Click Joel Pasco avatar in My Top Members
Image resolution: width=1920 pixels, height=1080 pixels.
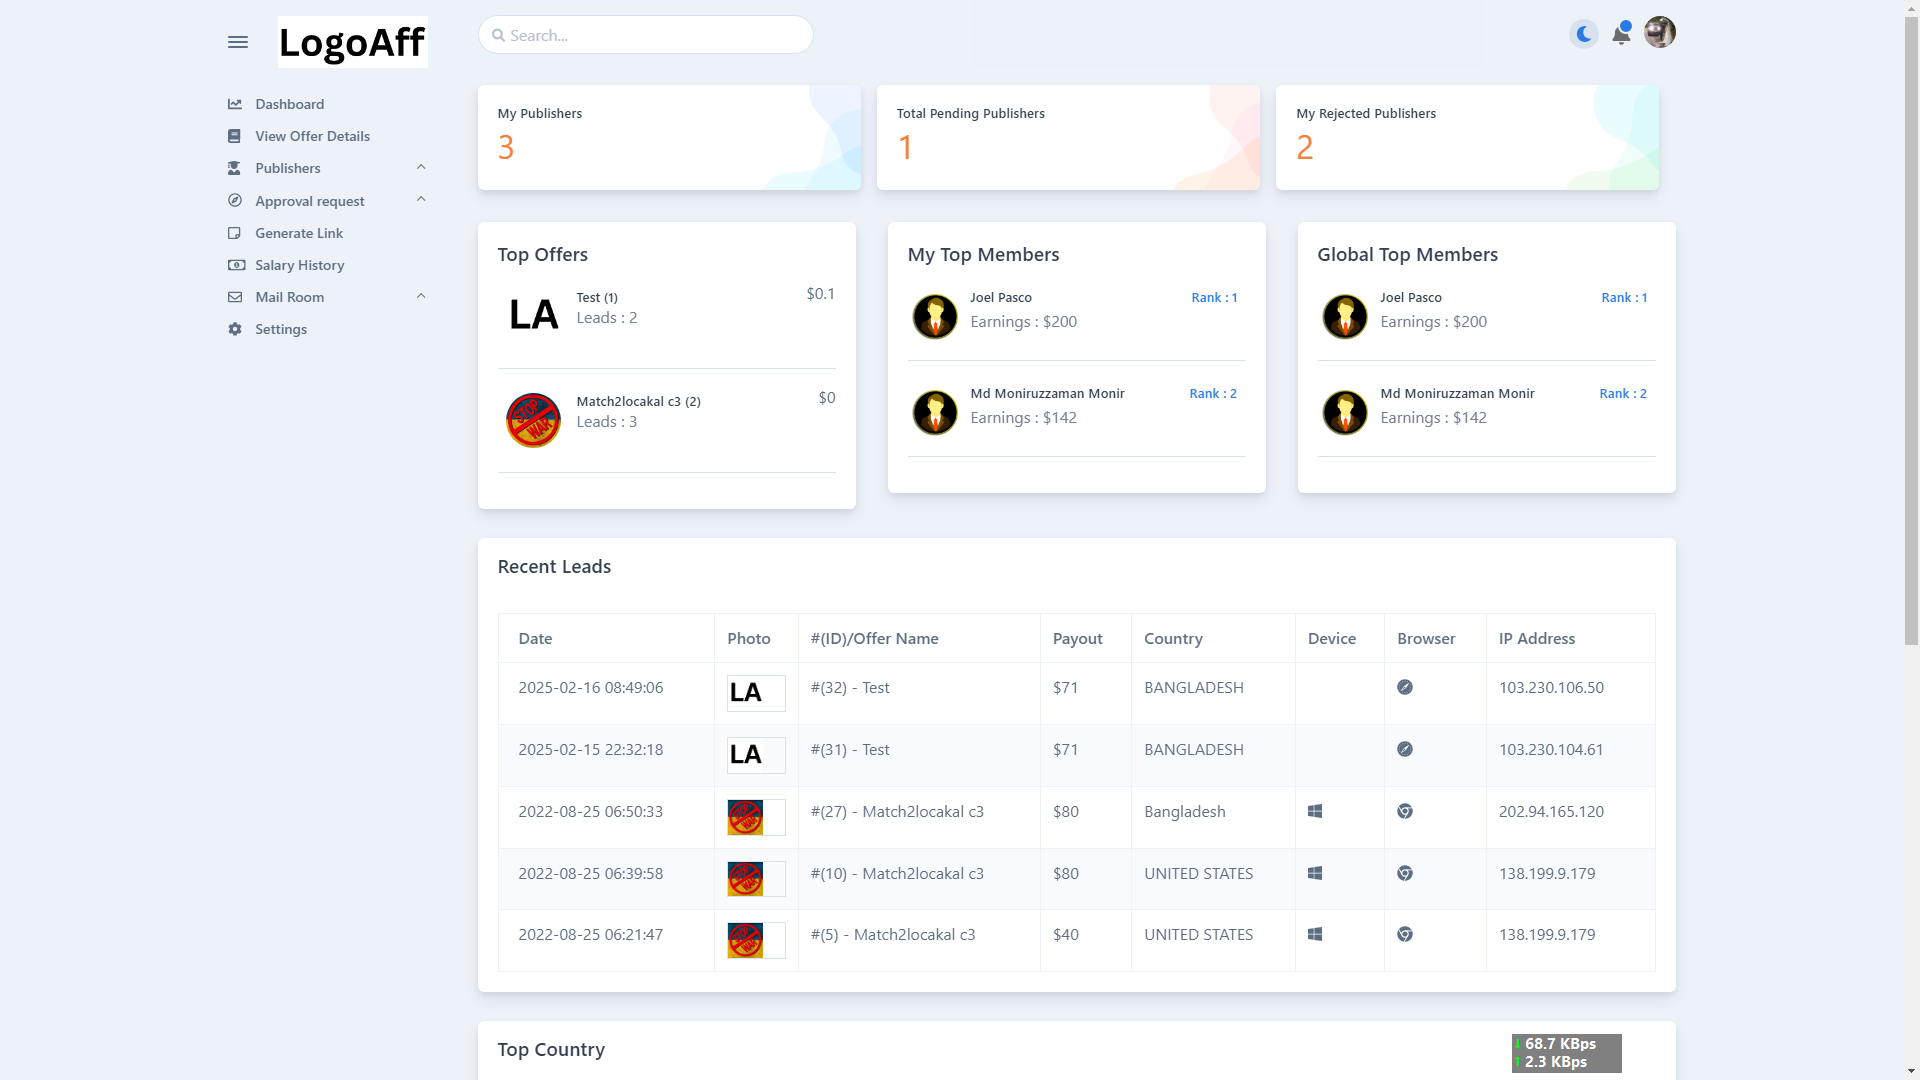[935, 317]
